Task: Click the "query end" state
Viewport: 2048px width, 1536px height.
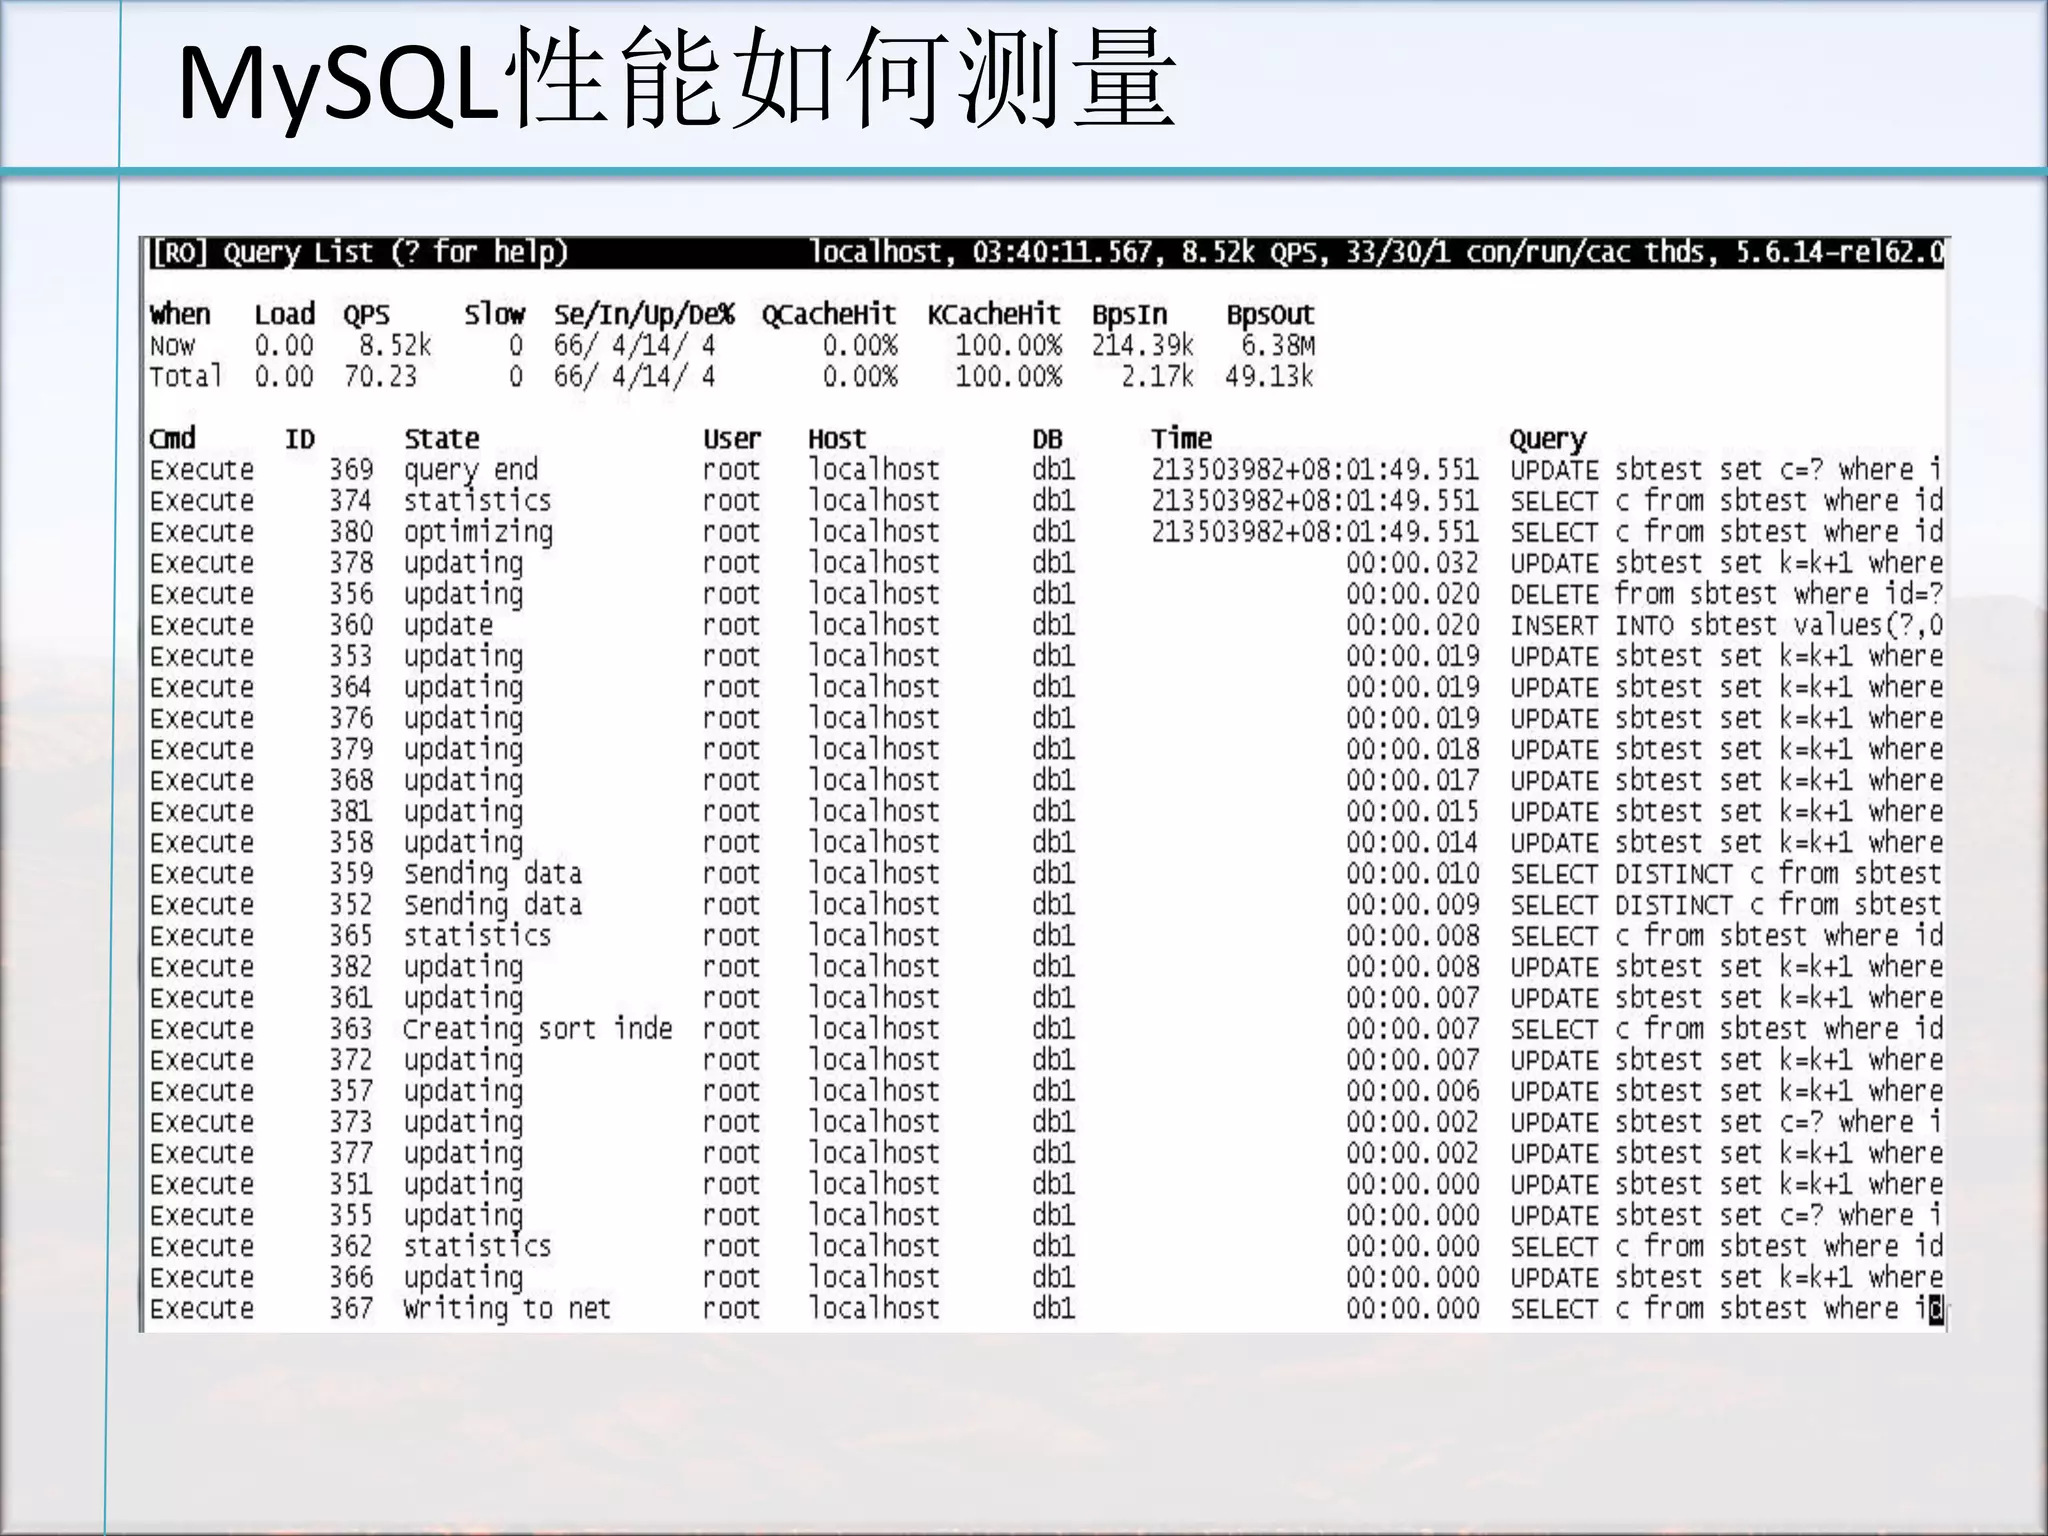Action: pyautogui.click(x=471, y=471)
